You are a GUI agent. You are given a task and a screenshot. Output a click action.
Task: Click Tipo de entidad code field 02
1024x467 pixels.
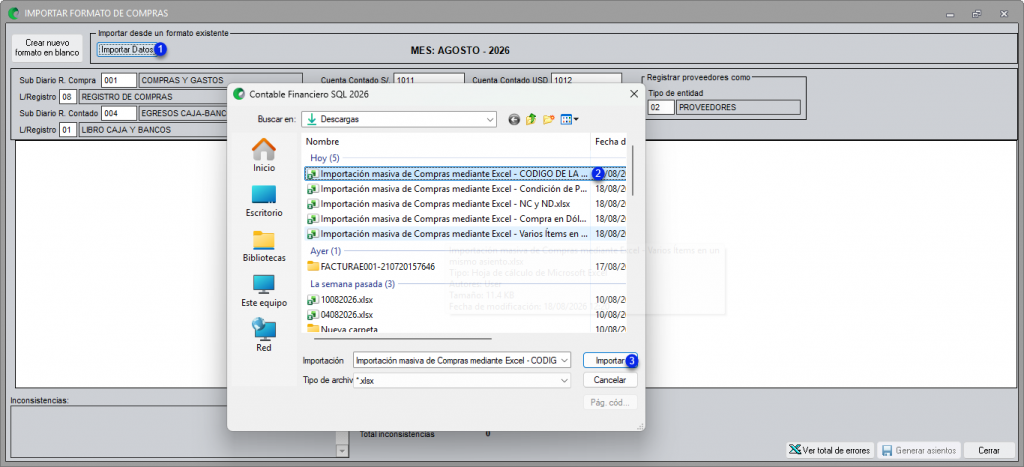(661, 107)
